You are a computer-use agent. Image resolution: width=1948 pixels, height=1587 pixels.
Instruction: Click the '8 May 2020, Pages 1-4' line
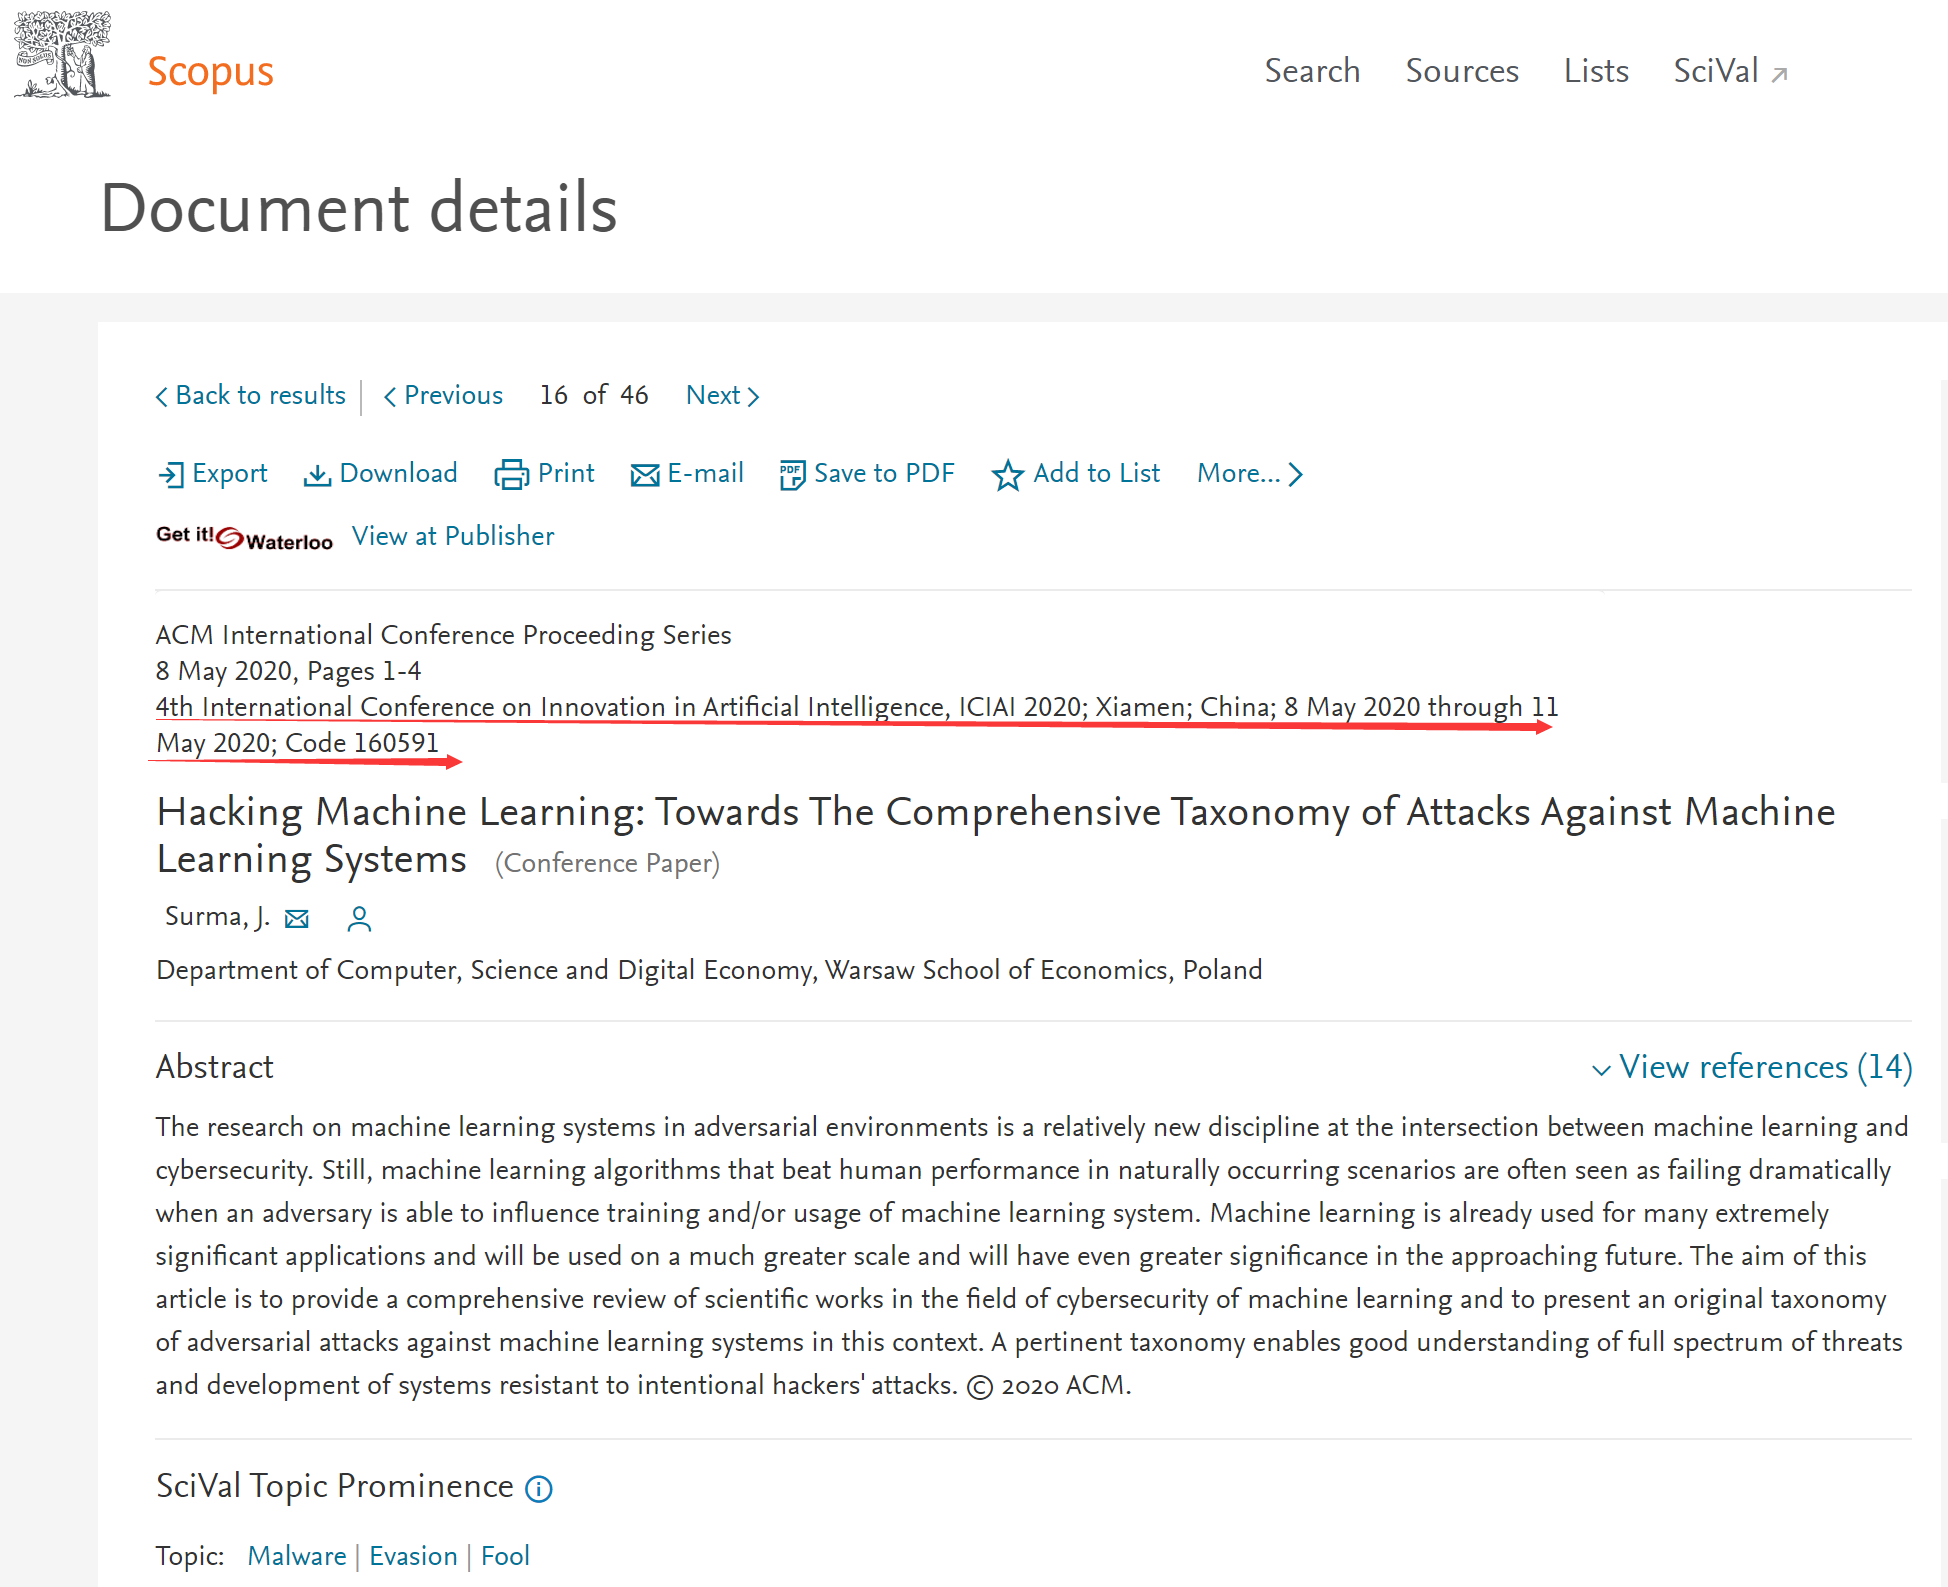coord(288,671)
